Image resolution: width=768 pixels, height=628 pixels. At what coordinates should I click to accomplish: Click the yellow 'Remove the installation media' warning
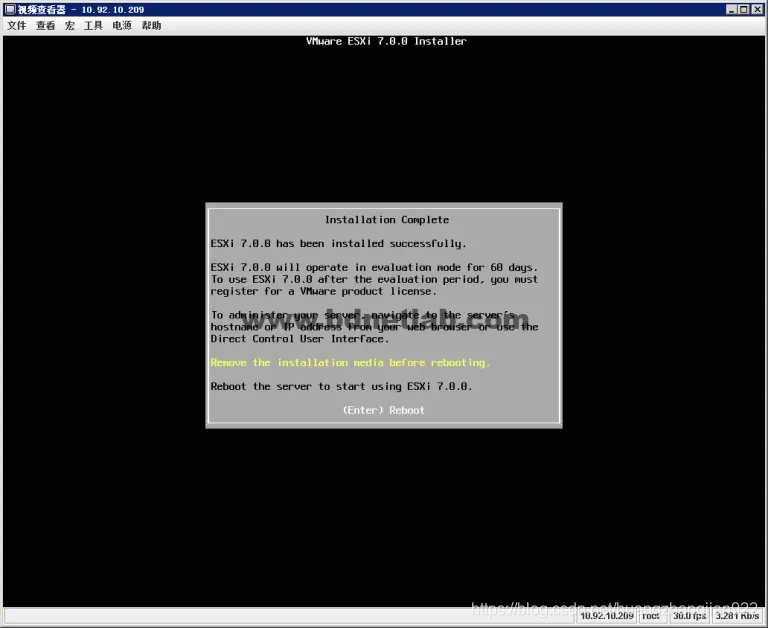point(350,362)
